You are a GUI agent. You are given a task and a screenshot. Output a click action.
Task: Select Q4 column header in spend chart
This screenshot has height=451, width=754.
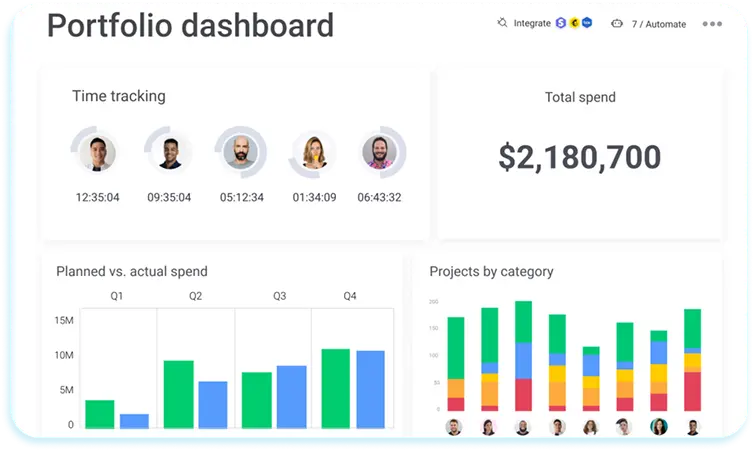[x=349, y=296]
